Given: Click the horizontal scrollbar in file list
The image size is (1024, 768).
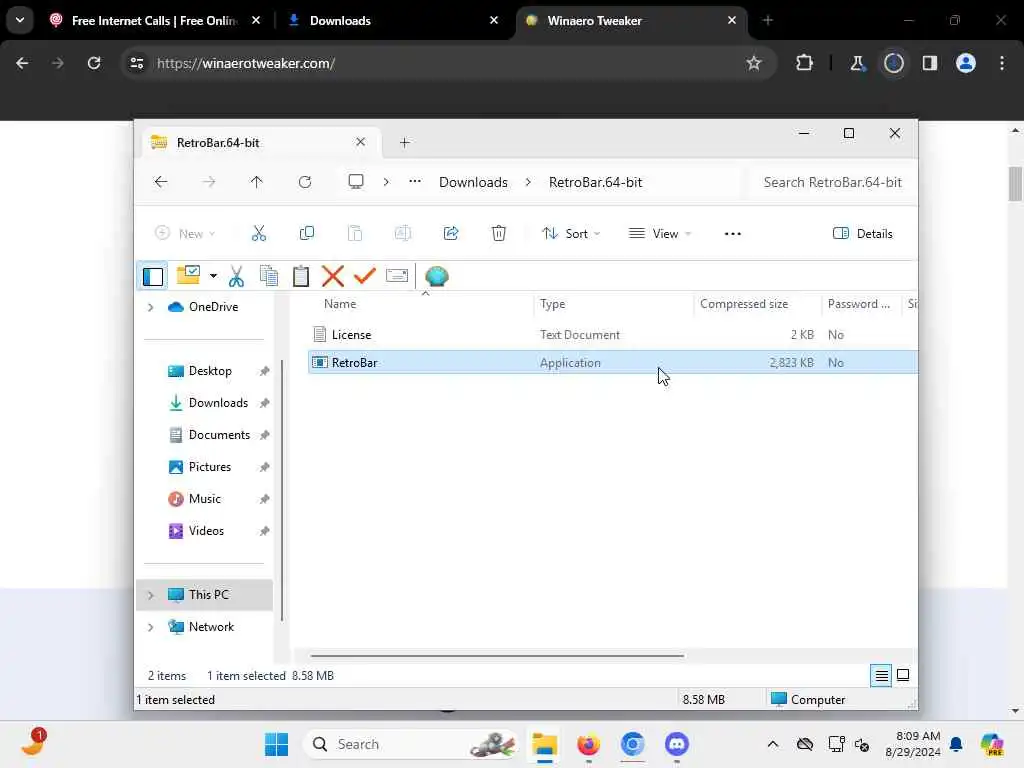Looking at the screenshot, I should [497, 655].
